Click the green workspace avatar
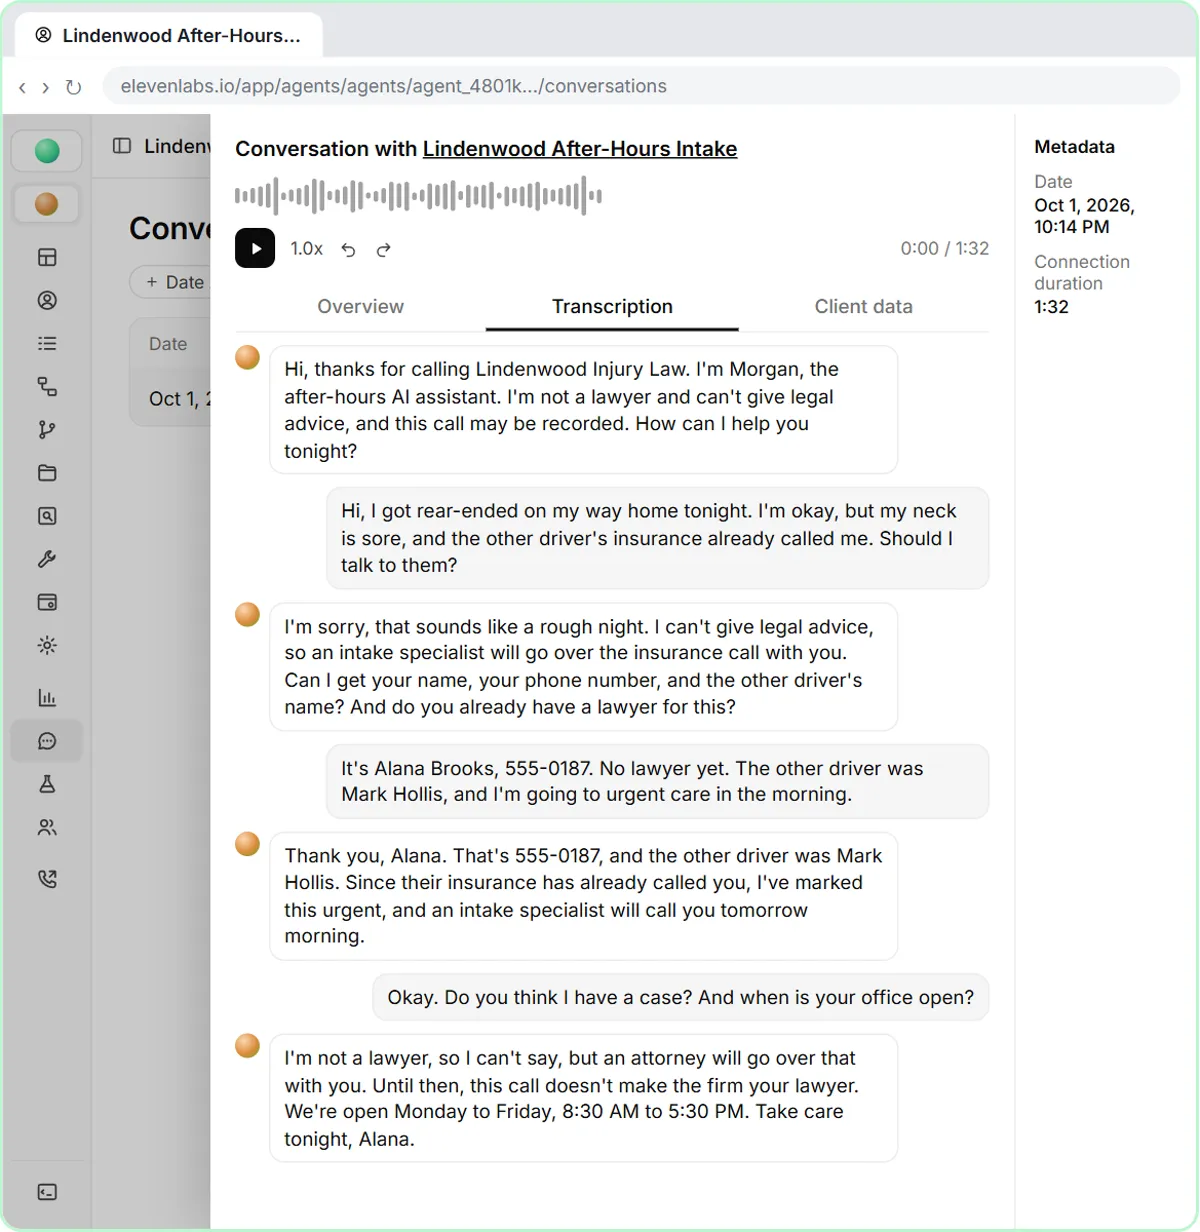This screenshot has height=1232, width=1200. [47, 151]
